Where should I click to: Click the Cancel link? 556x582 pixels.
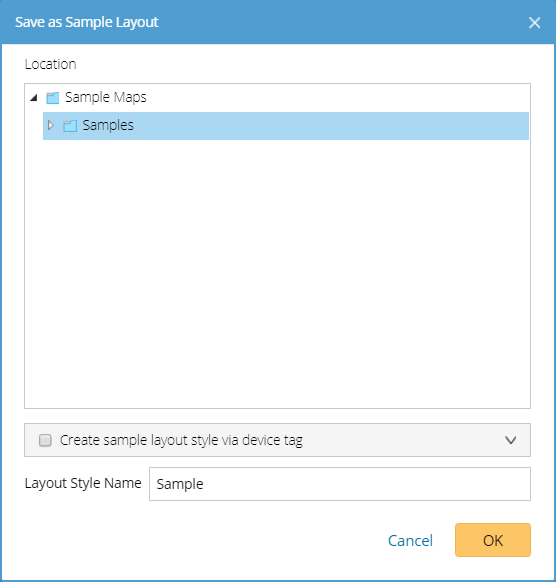coord(410,540)
